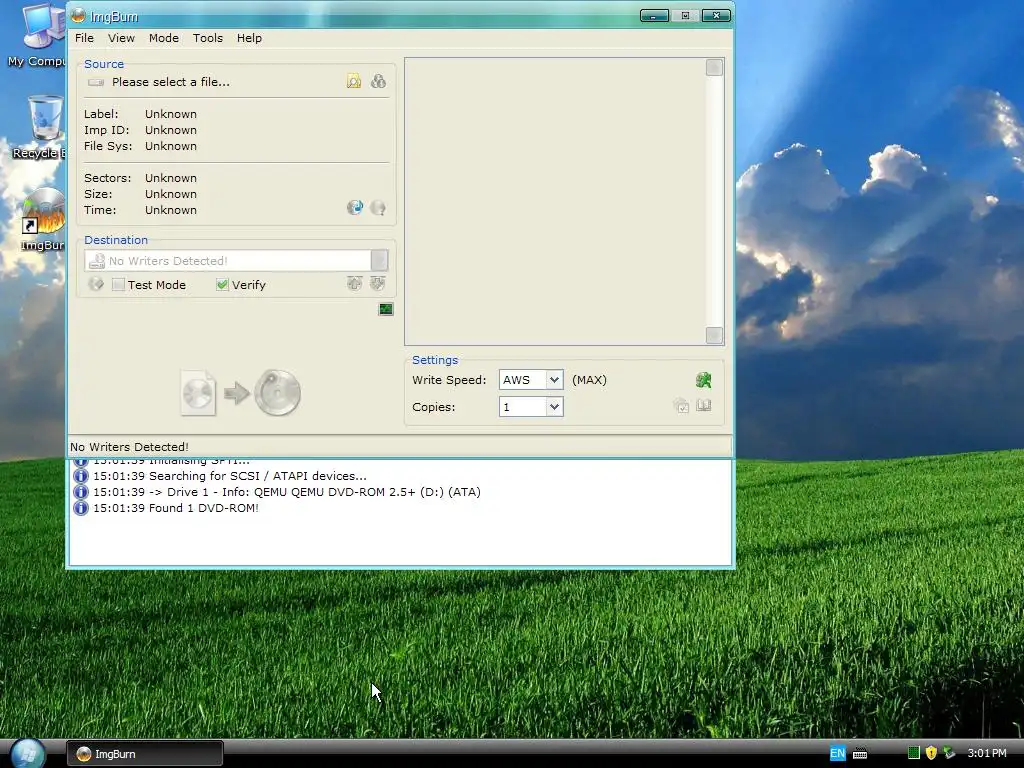Show the green graph data icon
This screenshot has width=1024, height=768.
click(x=386, y=309)
